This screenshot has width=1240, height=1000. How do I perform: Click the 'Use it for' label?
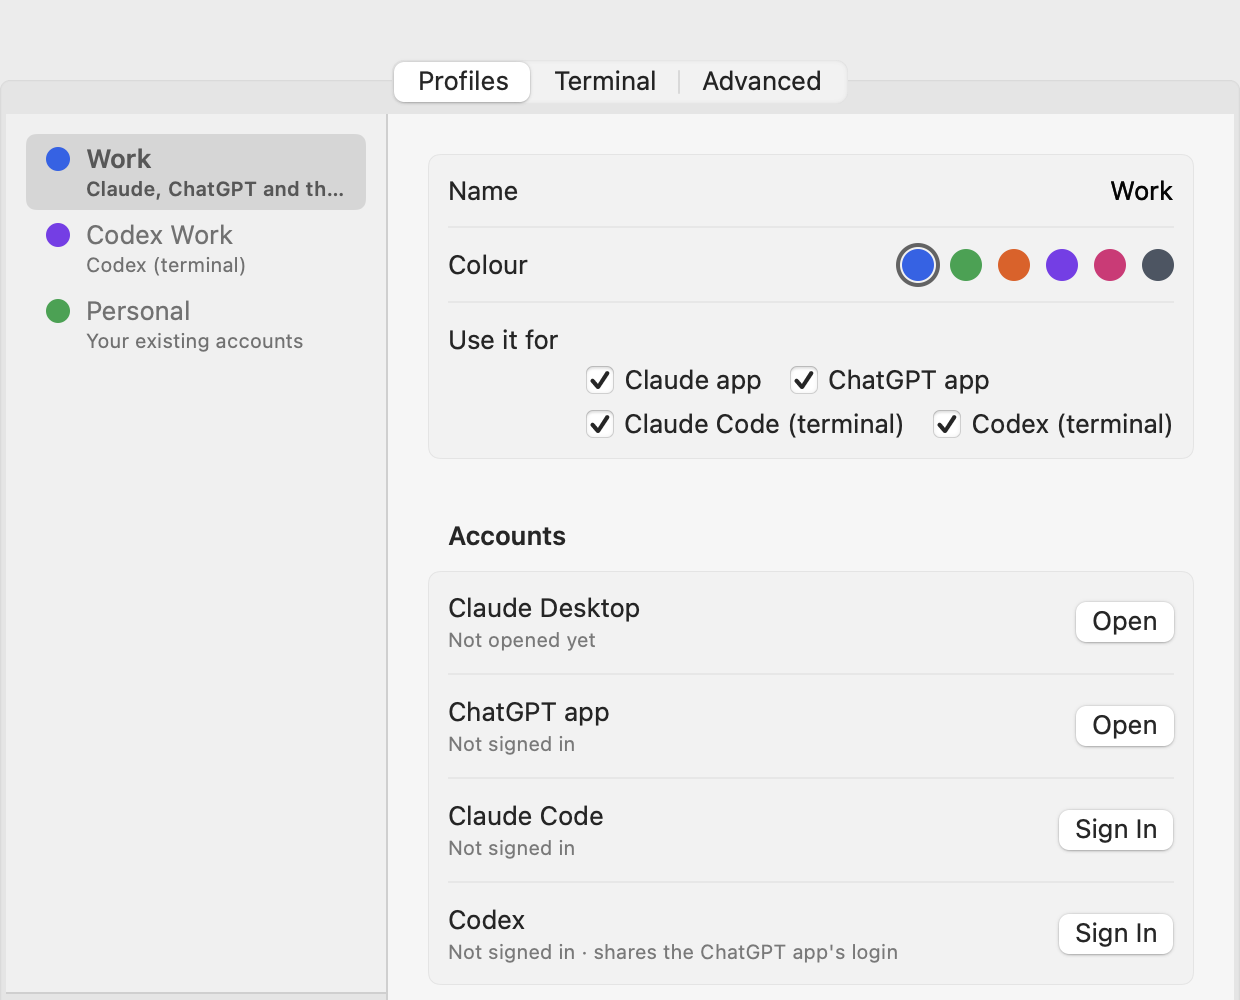(x=503, y=340)
